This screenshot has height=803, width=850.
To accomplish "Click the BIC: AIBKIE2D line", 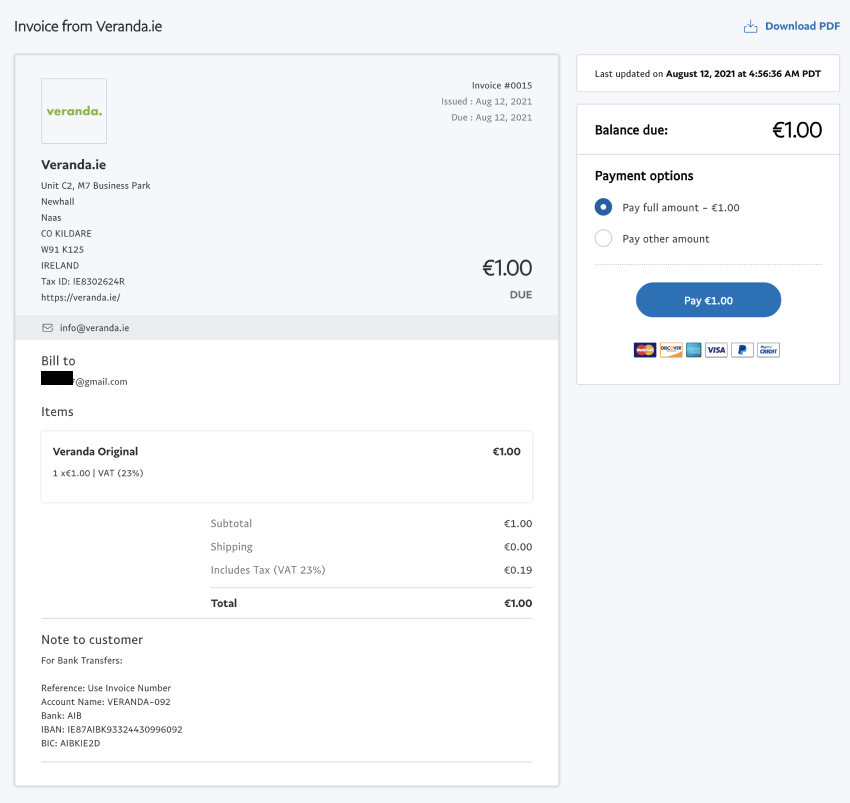I will click(x=70, y=743).
